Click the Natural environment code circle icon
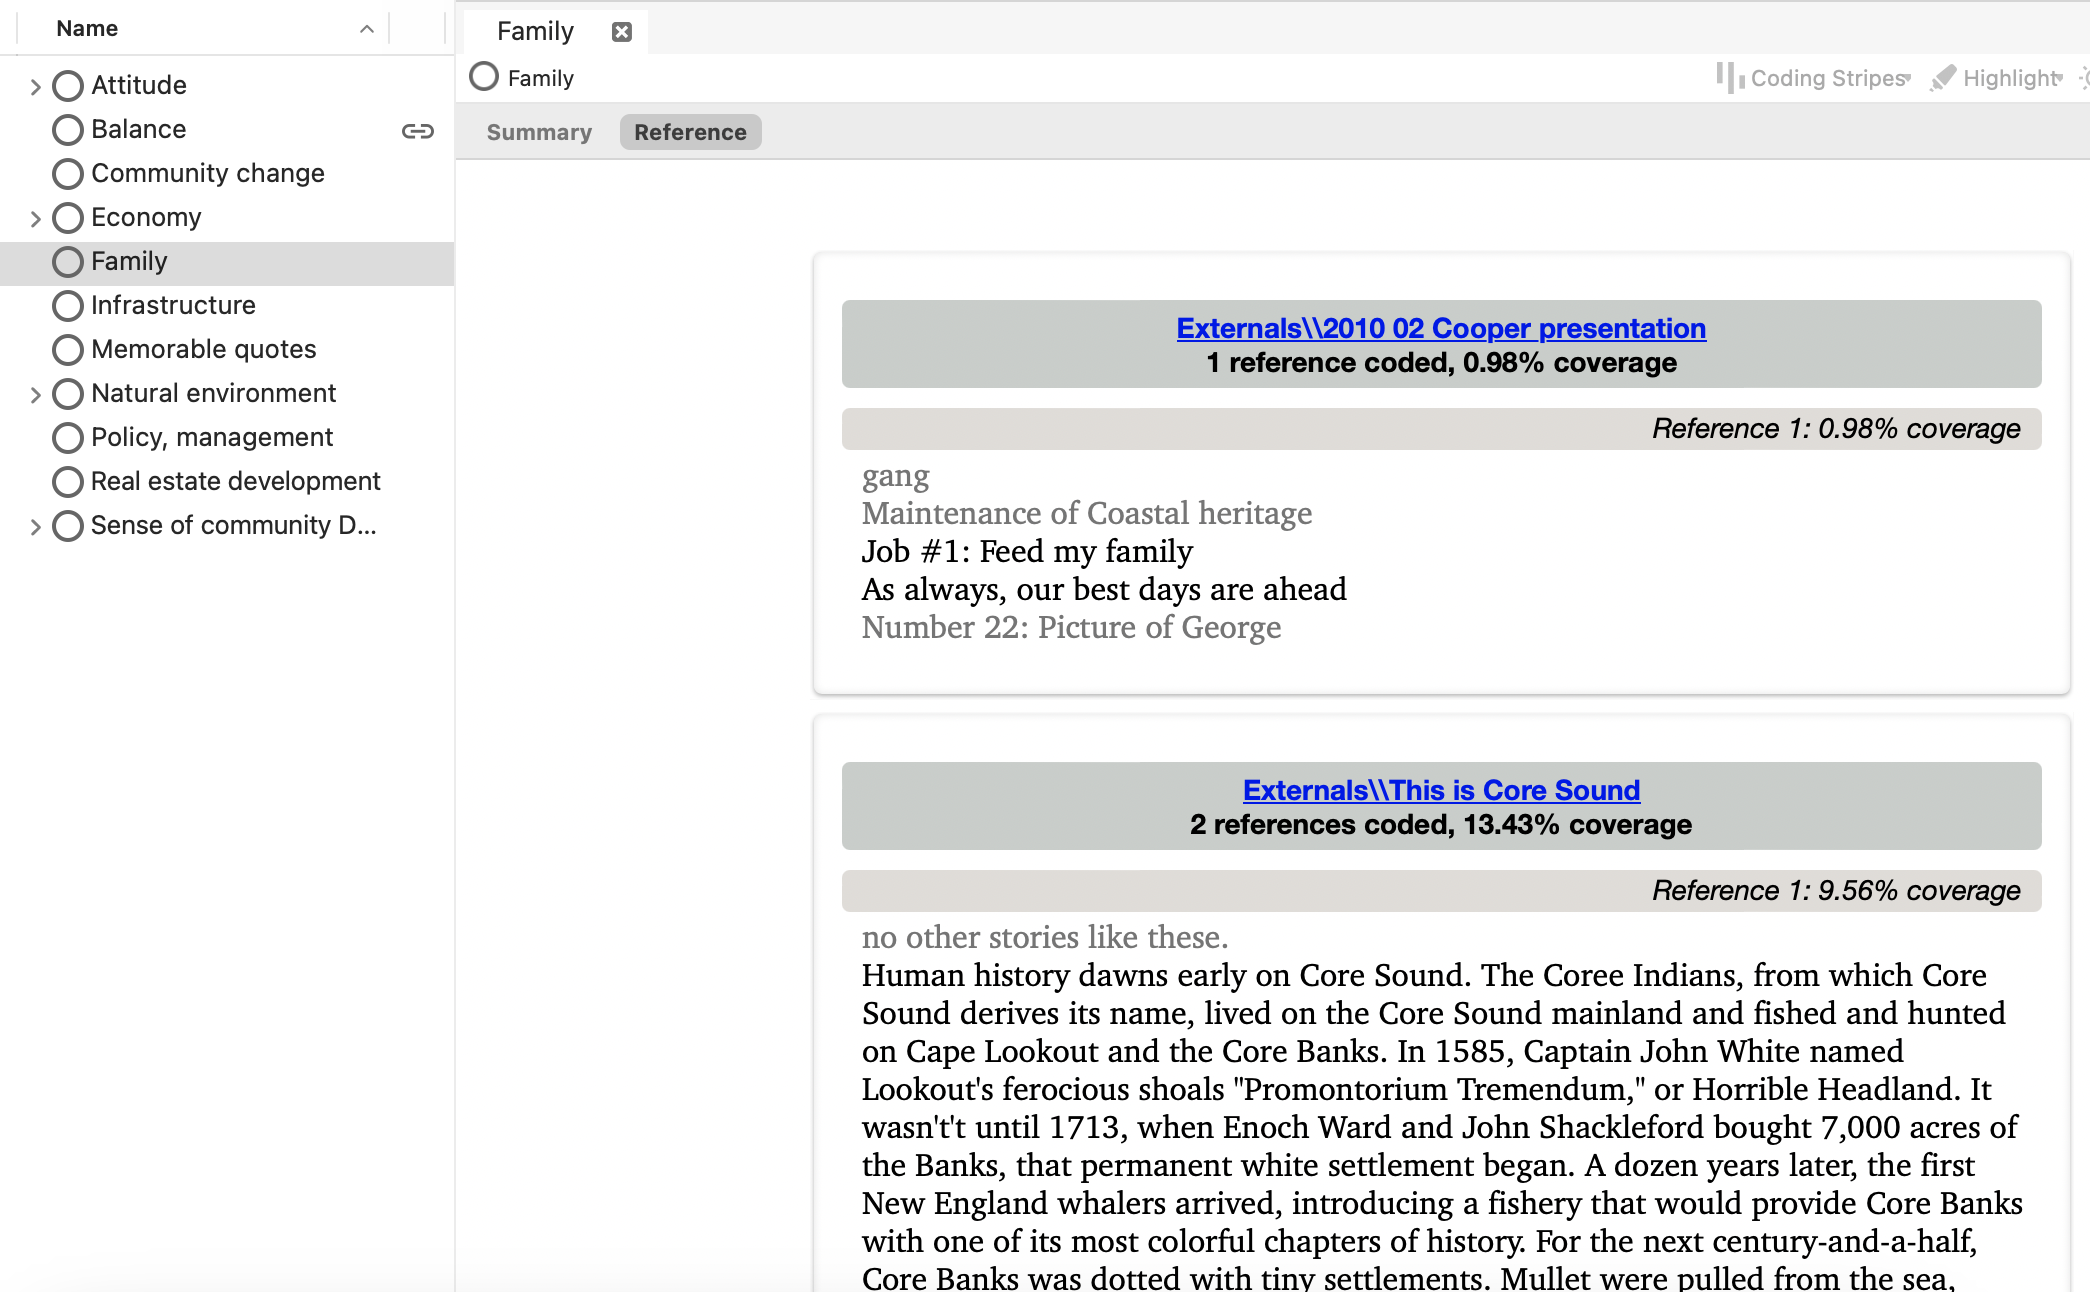Viewport: 2090px width, 1292px height. pyautogui.click(x=68, y=394)
